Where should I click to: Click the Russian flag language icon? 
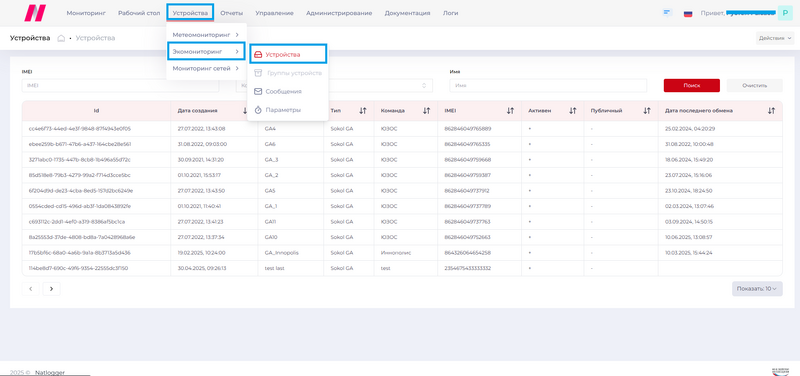click(688, 13)
